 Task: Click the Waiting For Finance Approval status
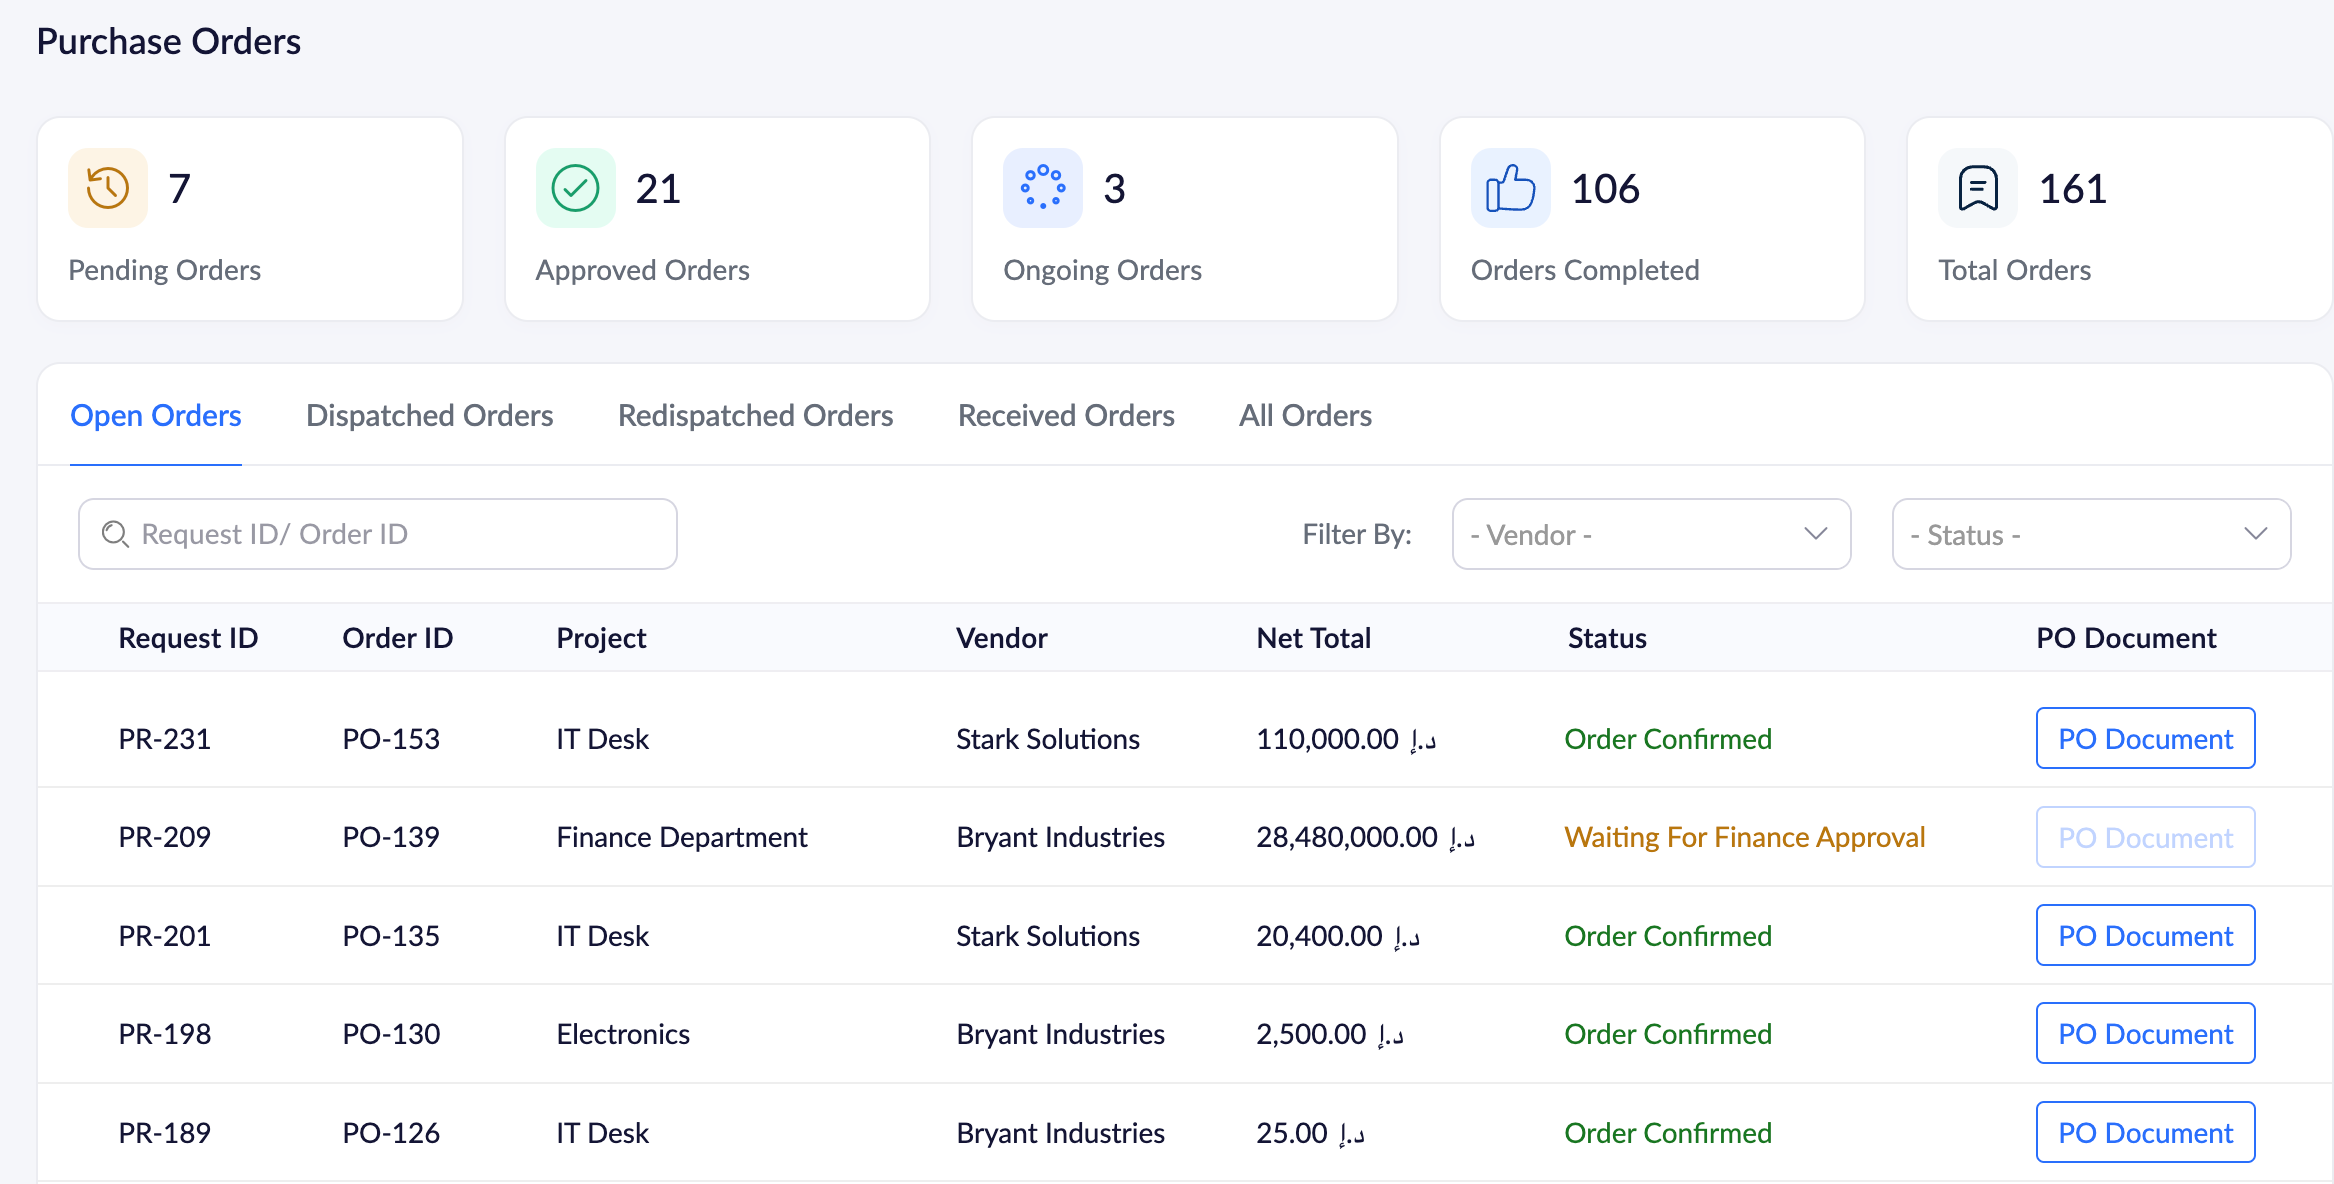tap(1744, 837)
